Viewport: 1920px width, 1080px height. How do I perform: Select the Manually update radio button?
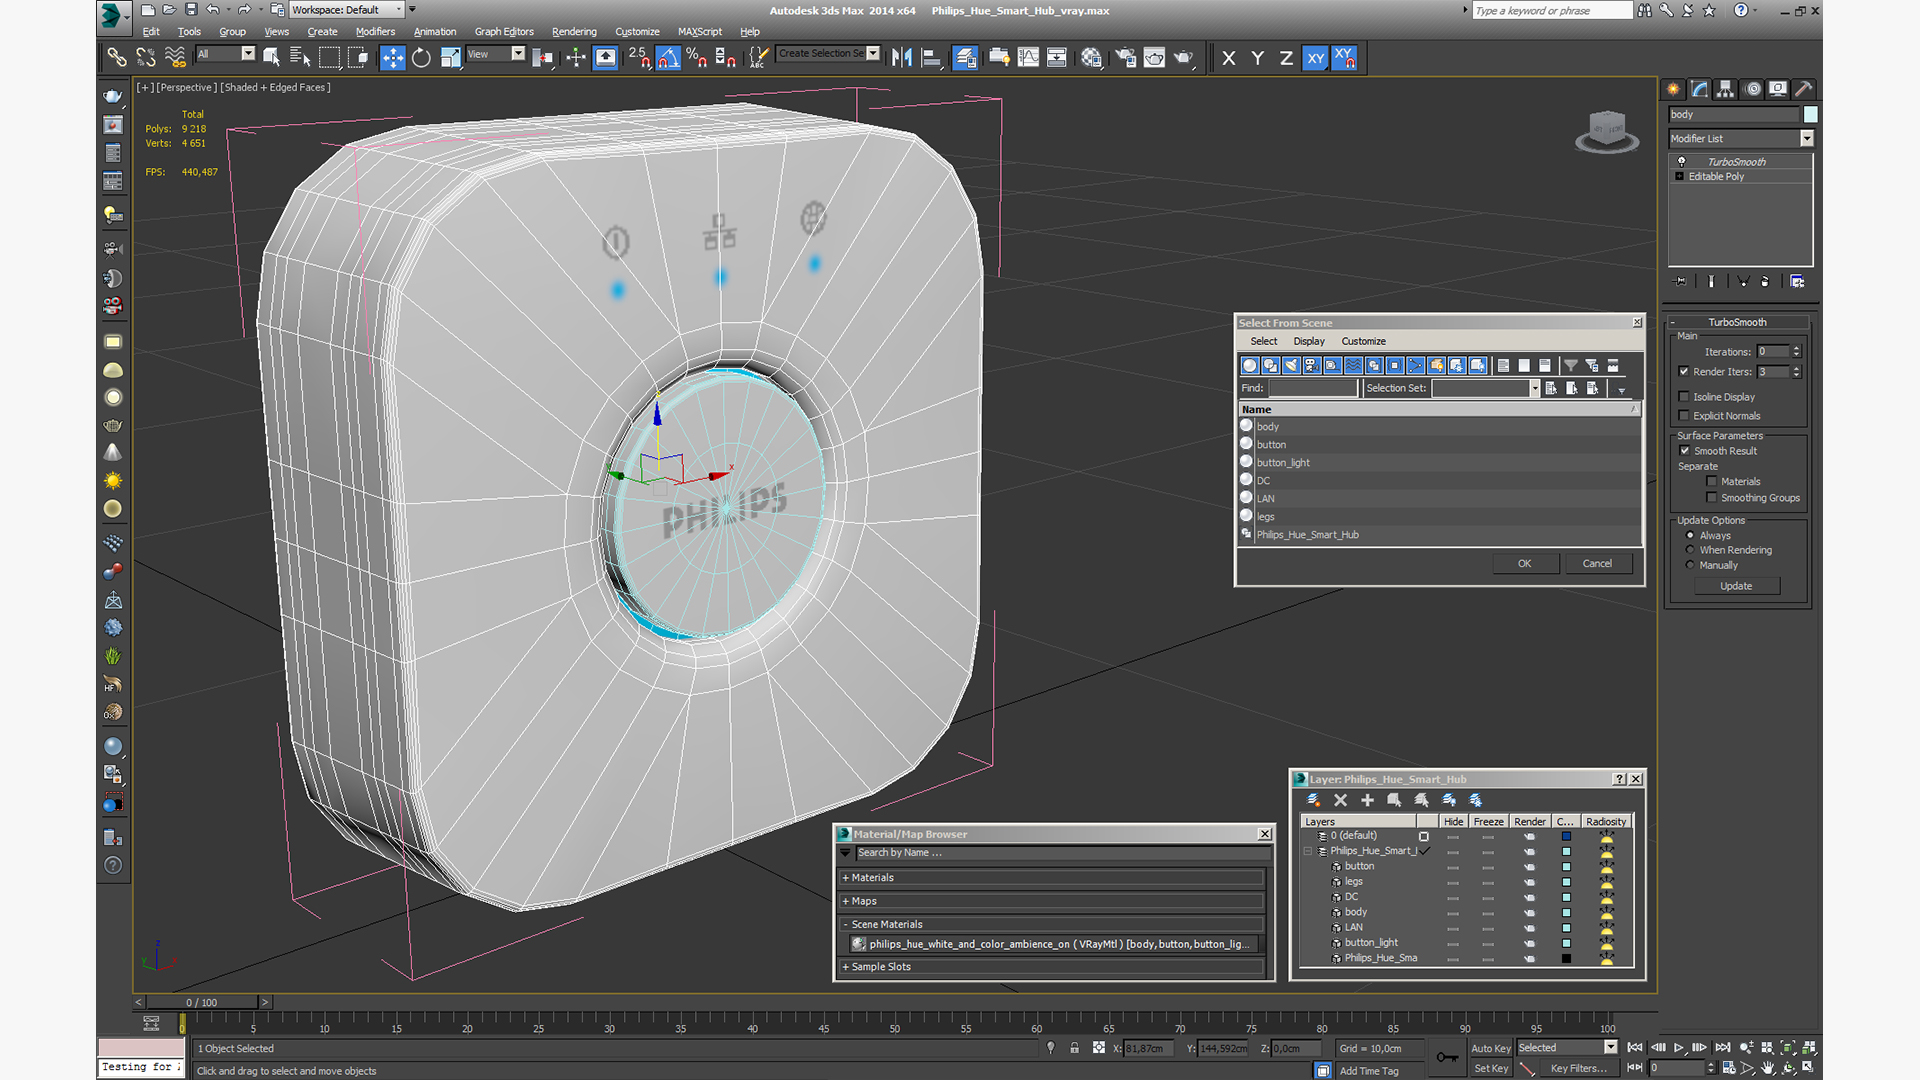coord(1690,565)
